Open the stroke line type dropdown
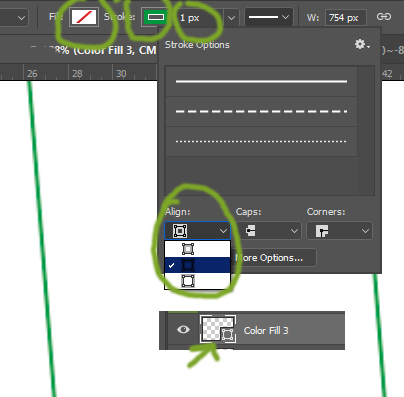The image size is (404, 397). (x=269, y=17)
